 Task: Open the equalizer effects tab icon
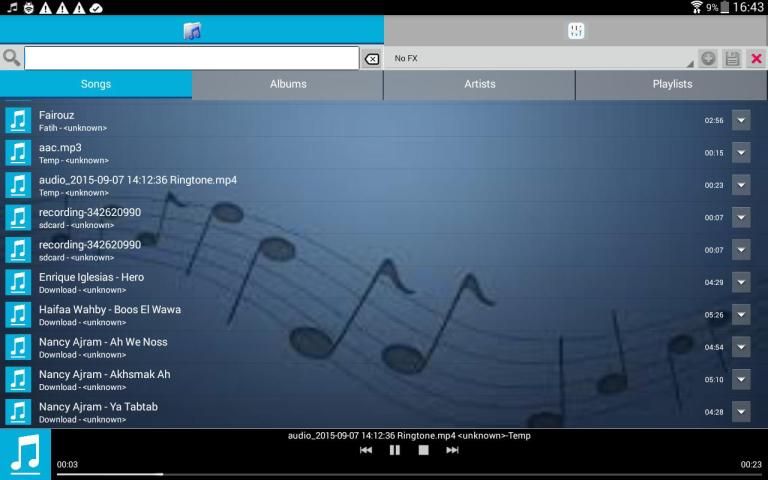coord(576,31)
